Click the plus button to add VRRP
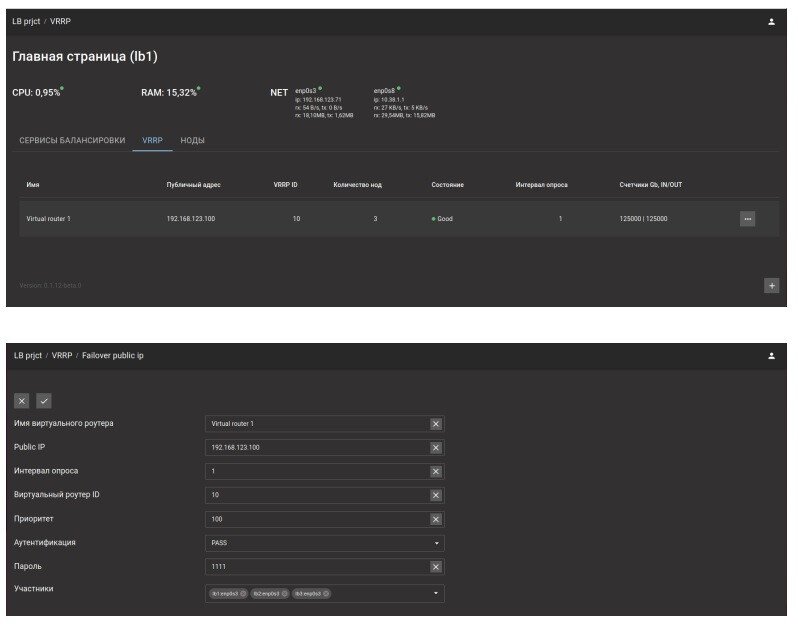 tap(771, 285)
